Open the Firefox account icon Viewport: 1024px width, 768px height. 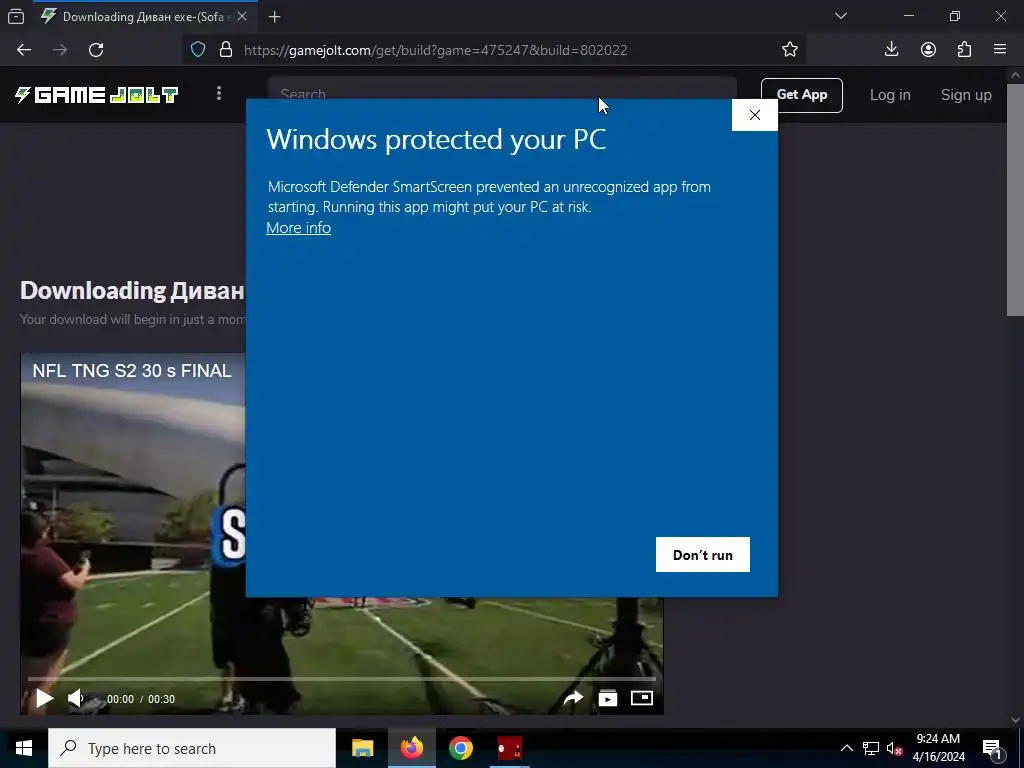pyautogui.click(x=928, y=50)
